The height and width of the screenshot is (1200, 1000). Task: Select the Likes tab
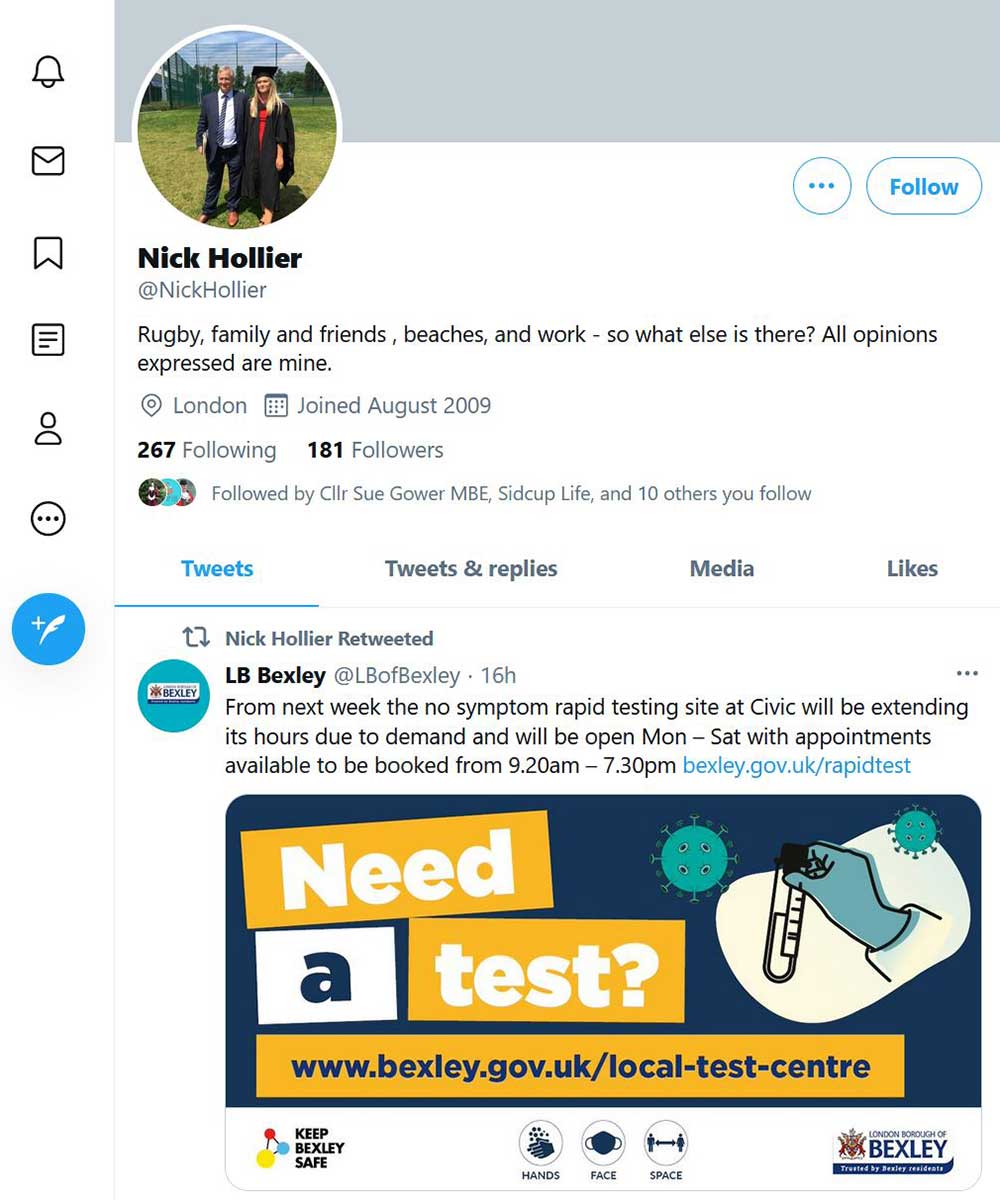pyautogui.click(x=912, y=569)
